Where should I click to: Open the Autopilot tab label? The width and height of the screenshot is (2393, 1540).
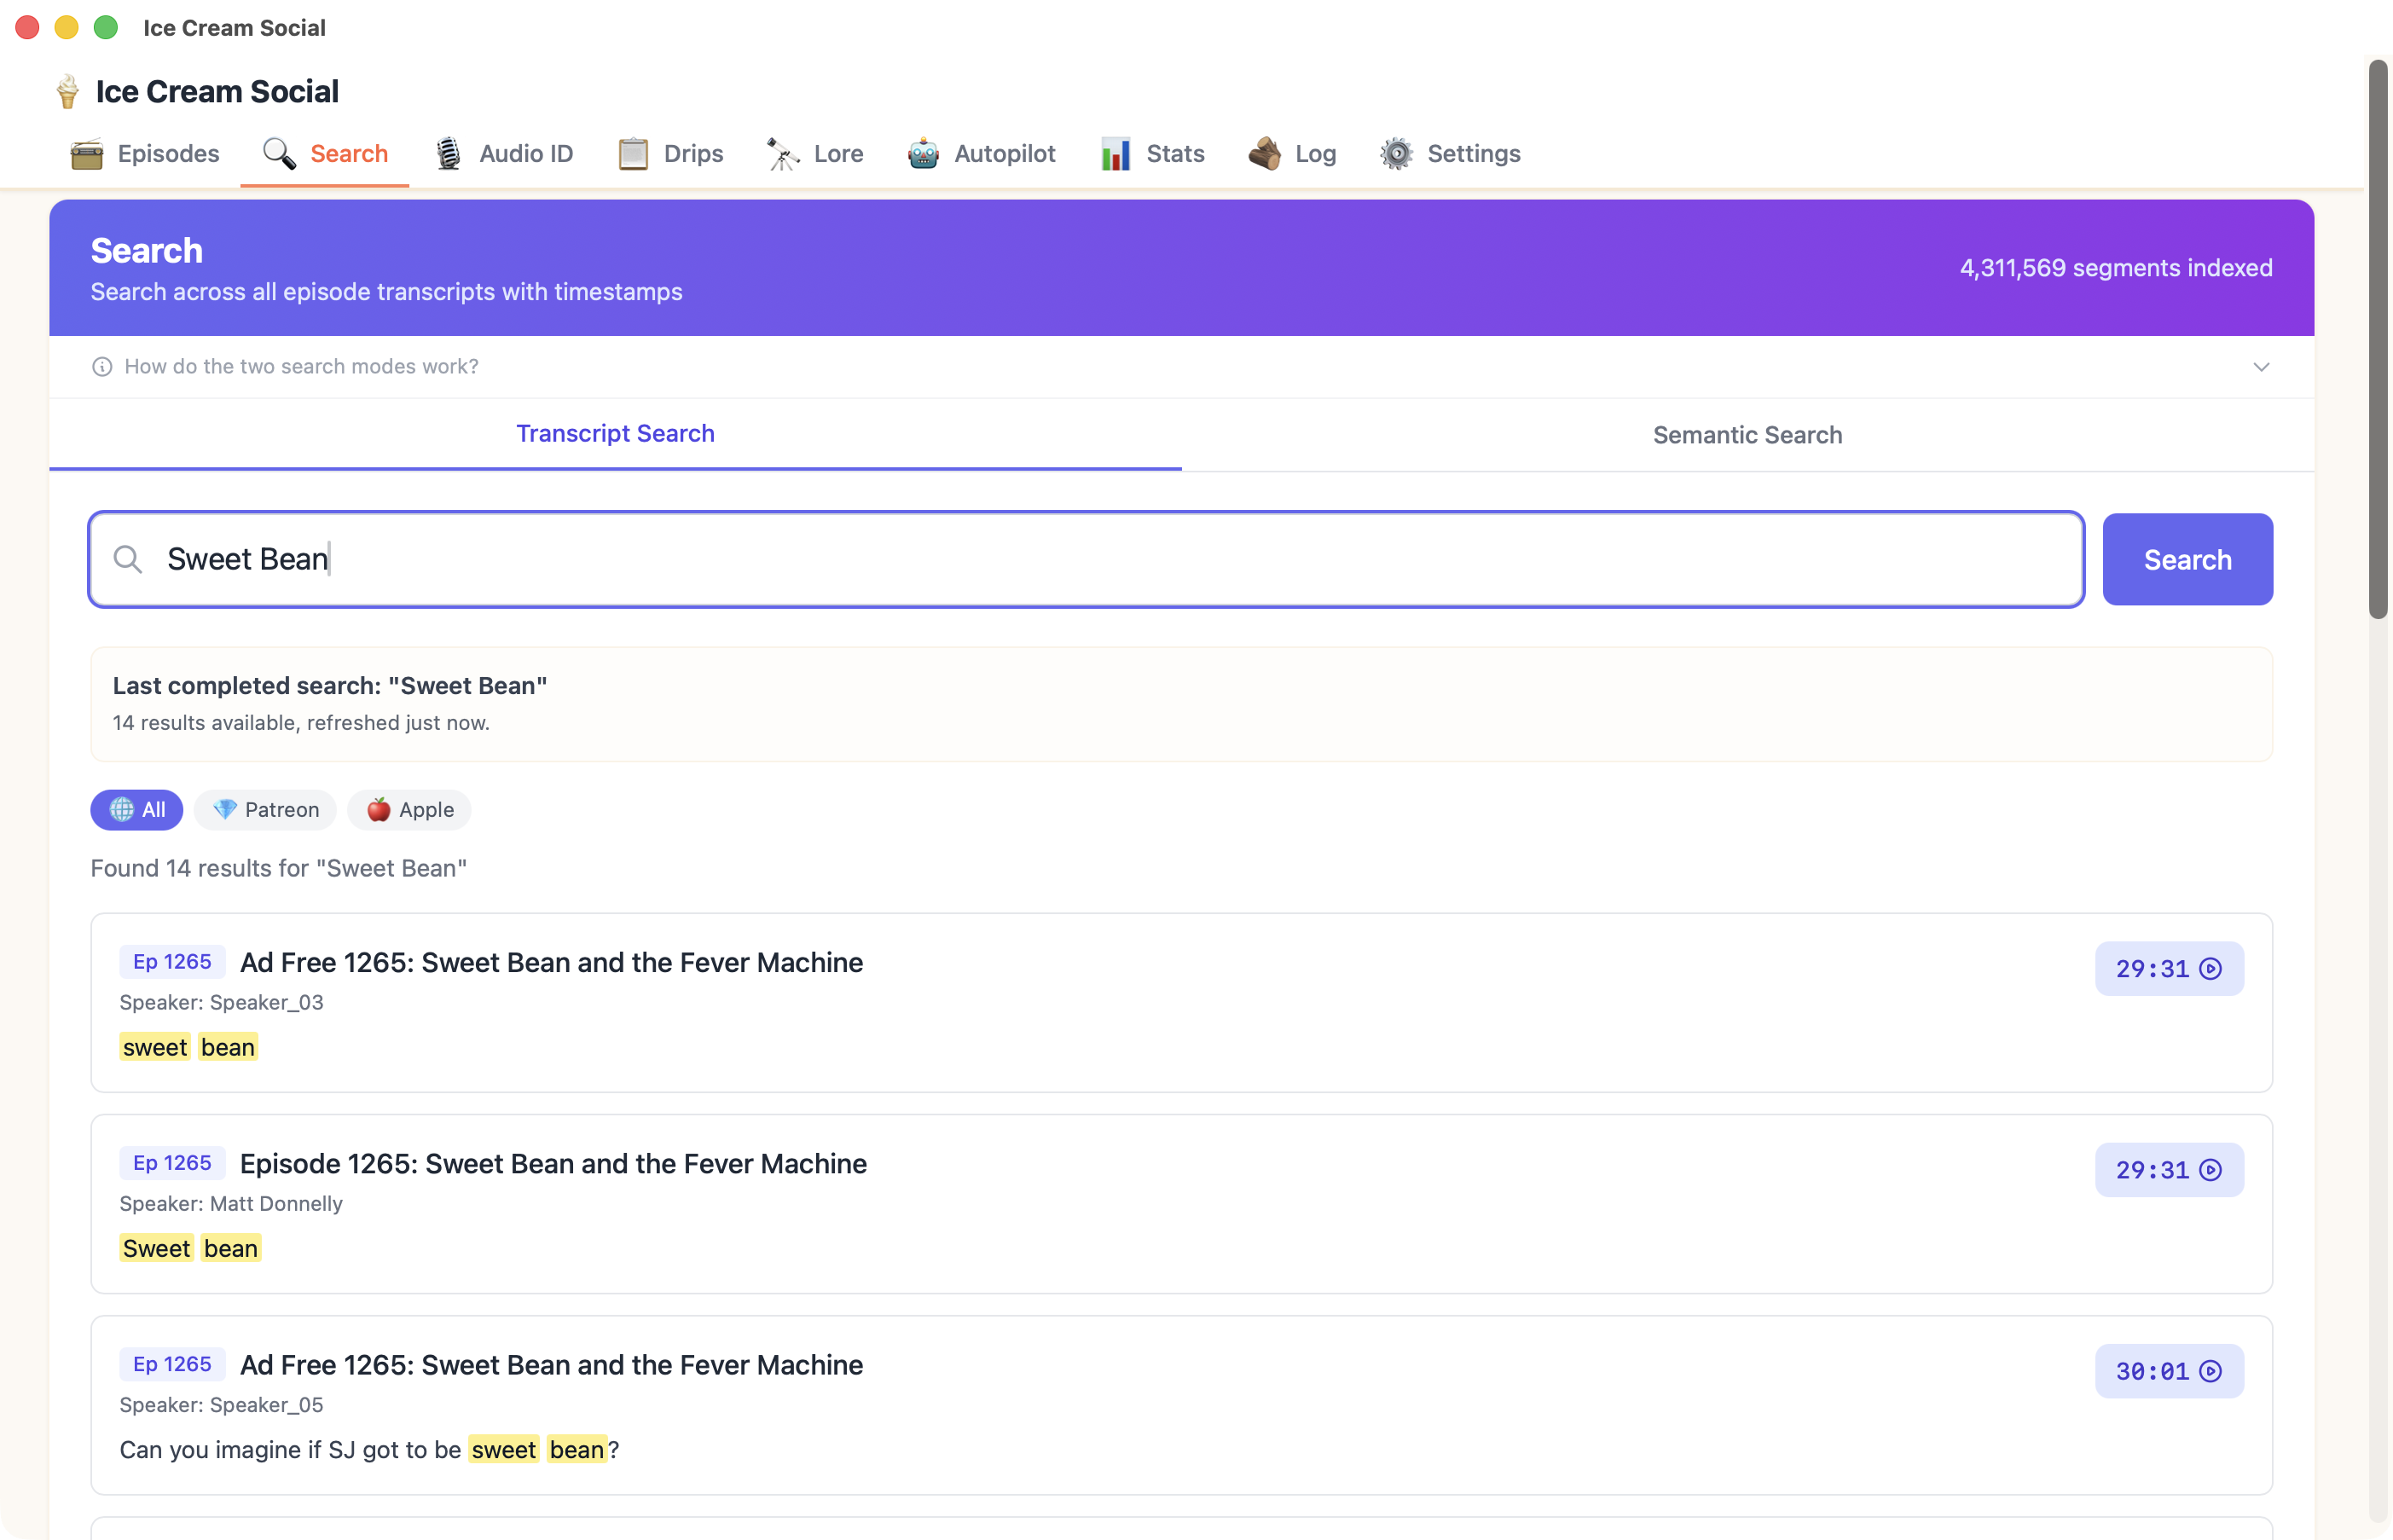[x=1004, y=154]
